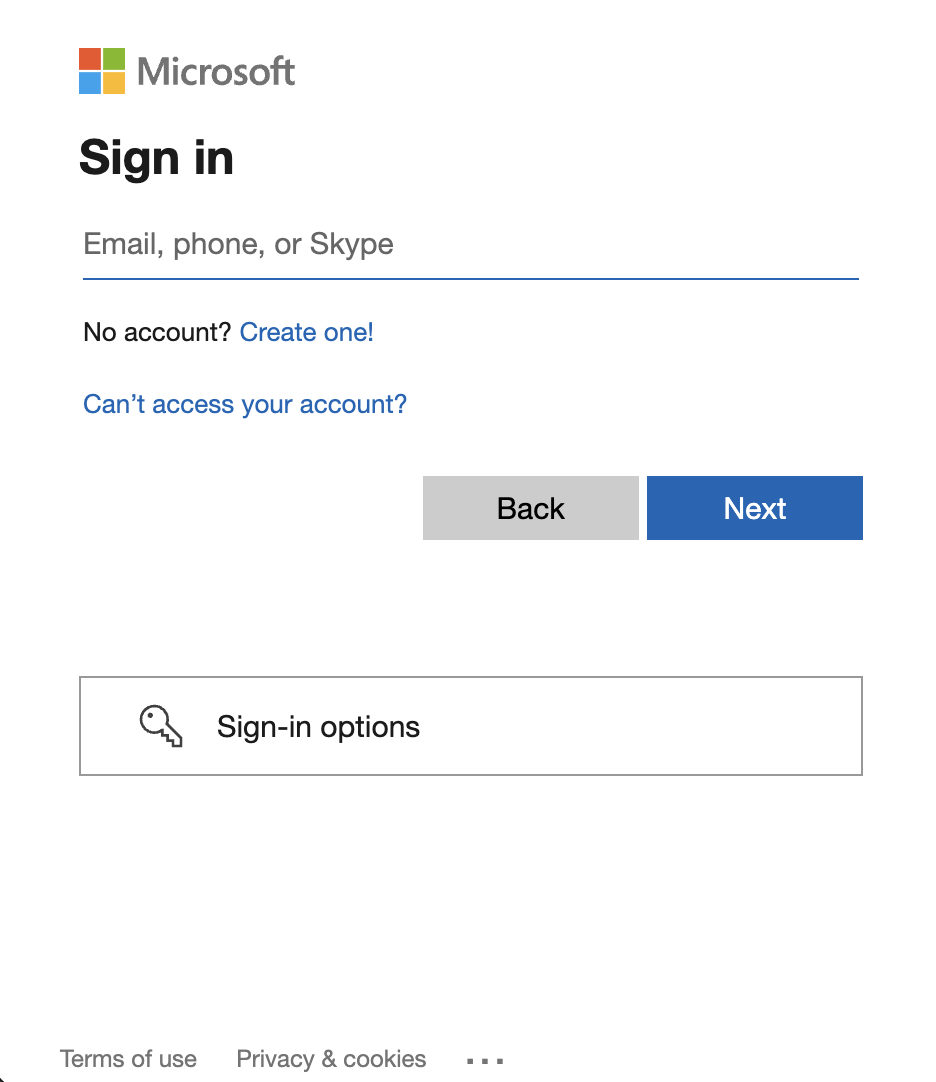Open Privacy & cookies footer link
The height and width of the screenshot is (1082, 936).
point(331,1059)
